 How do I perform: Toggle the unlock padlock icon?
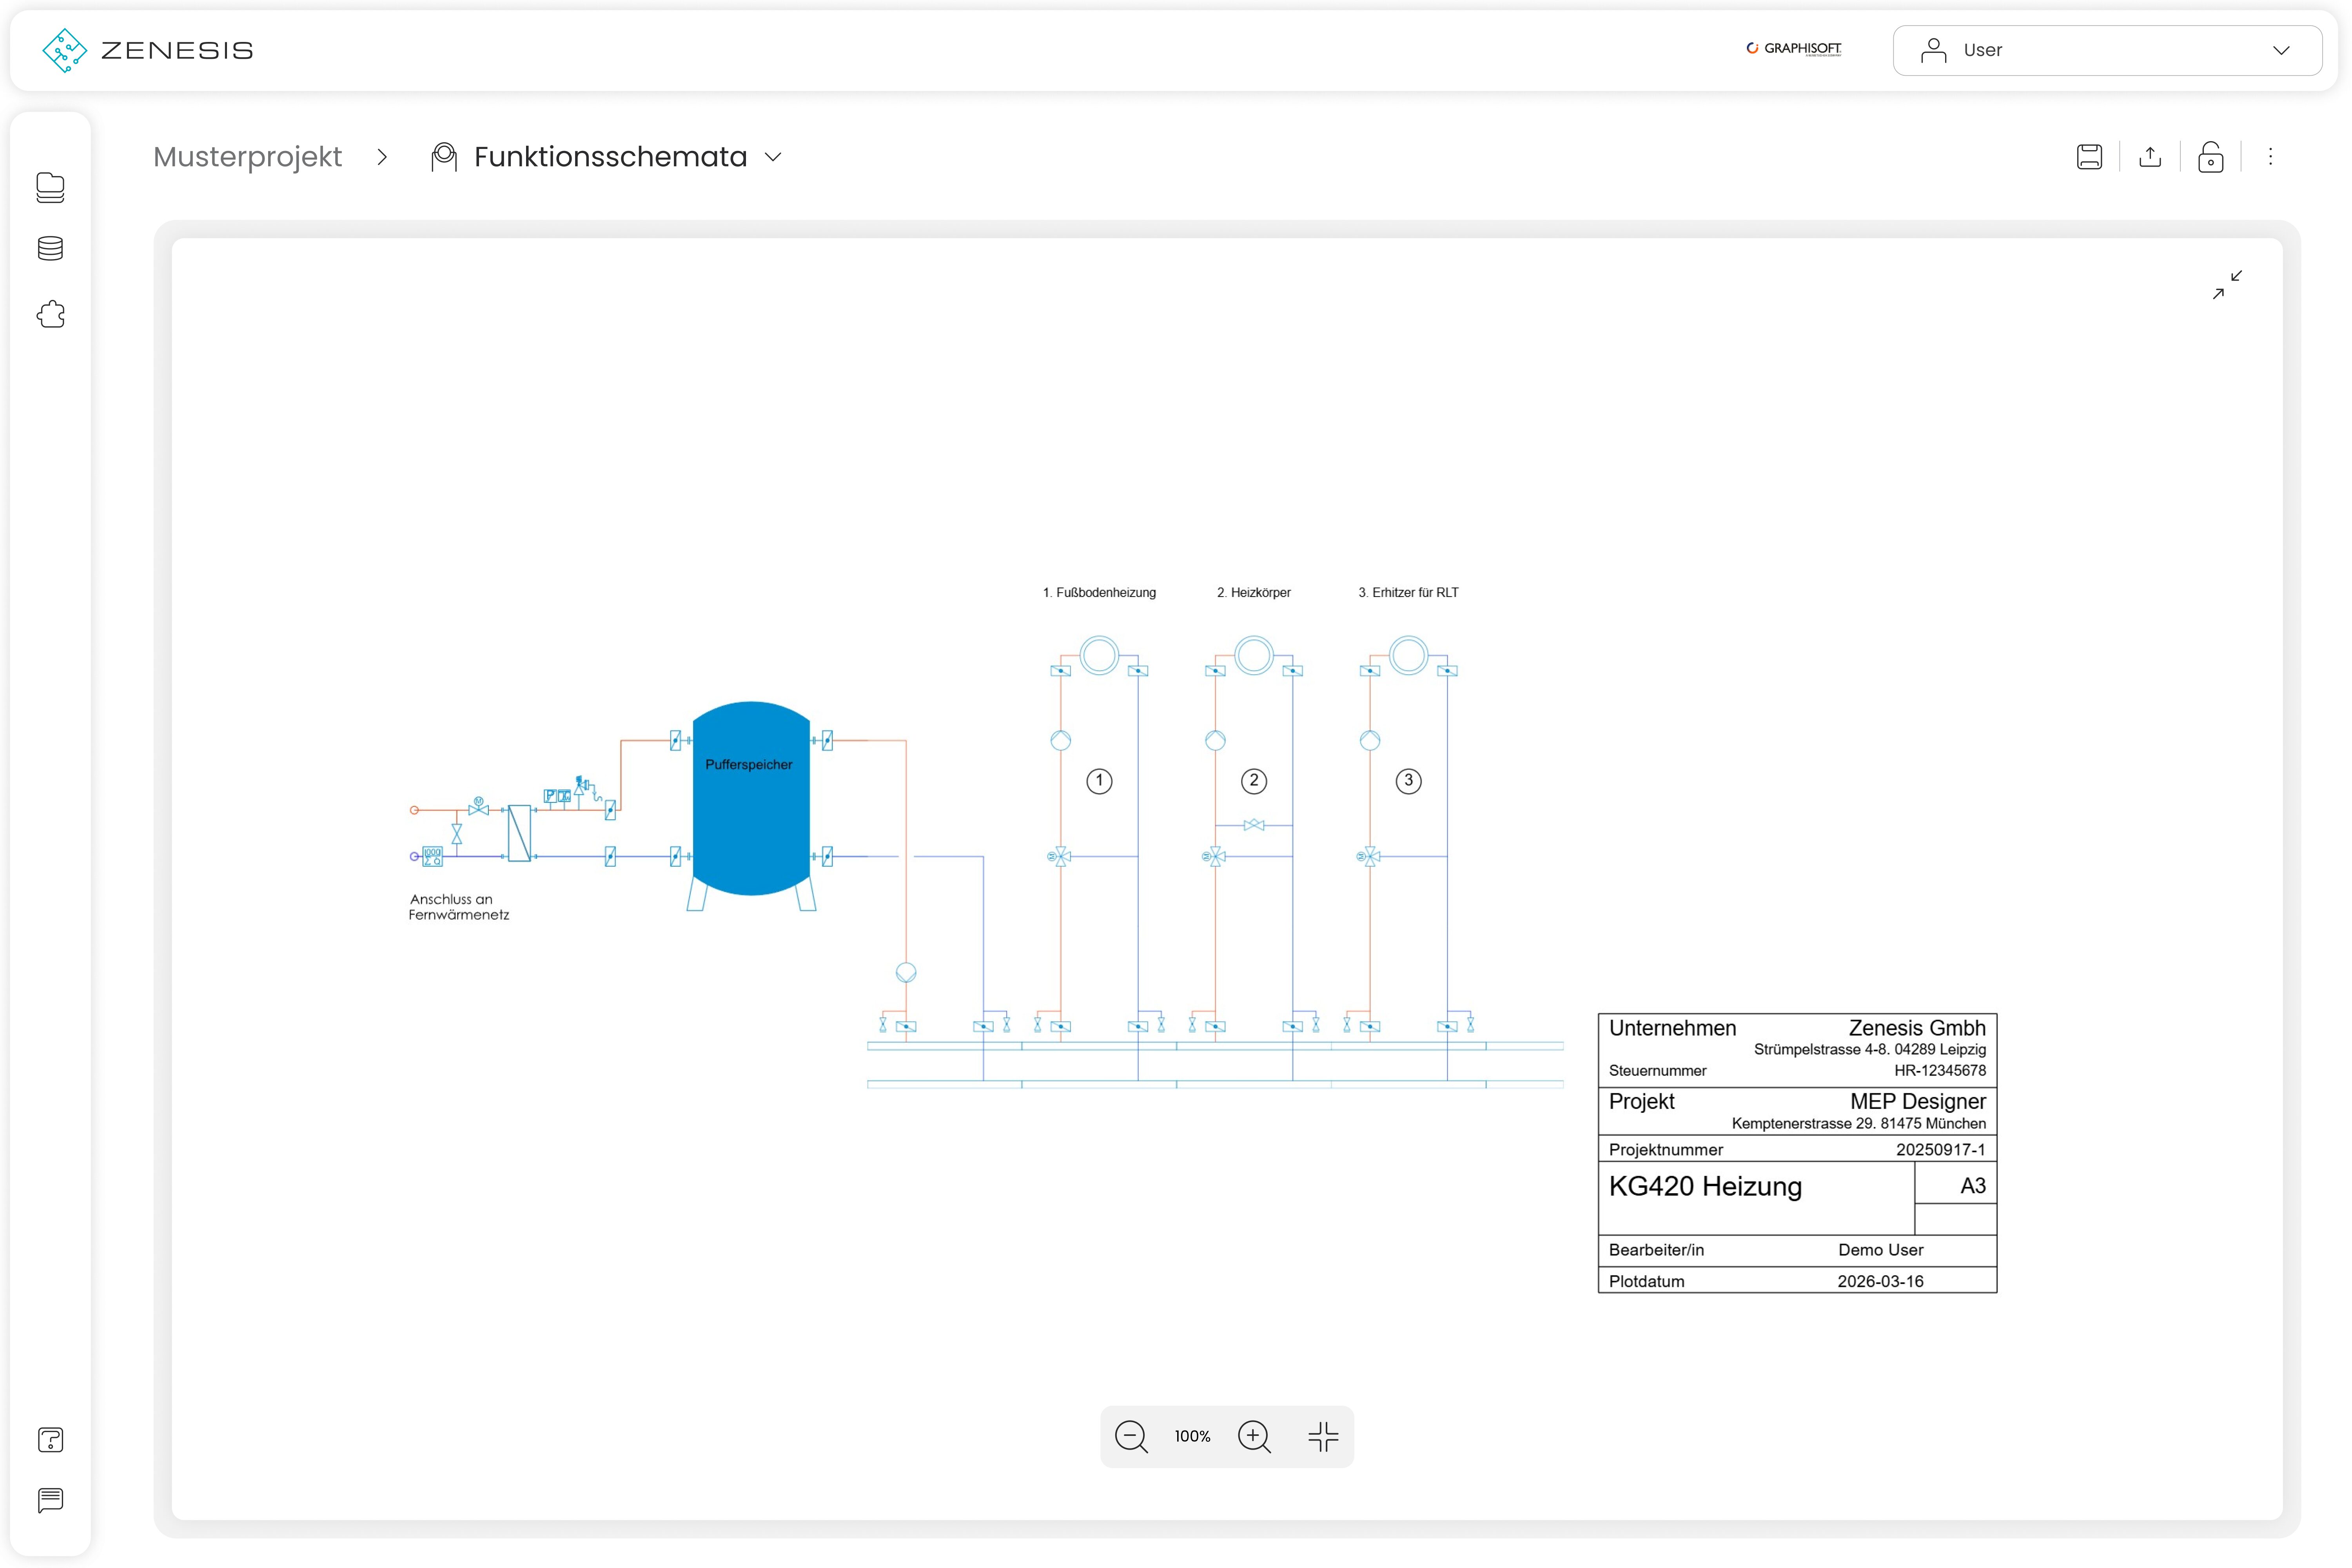[x=2211, y=157]
